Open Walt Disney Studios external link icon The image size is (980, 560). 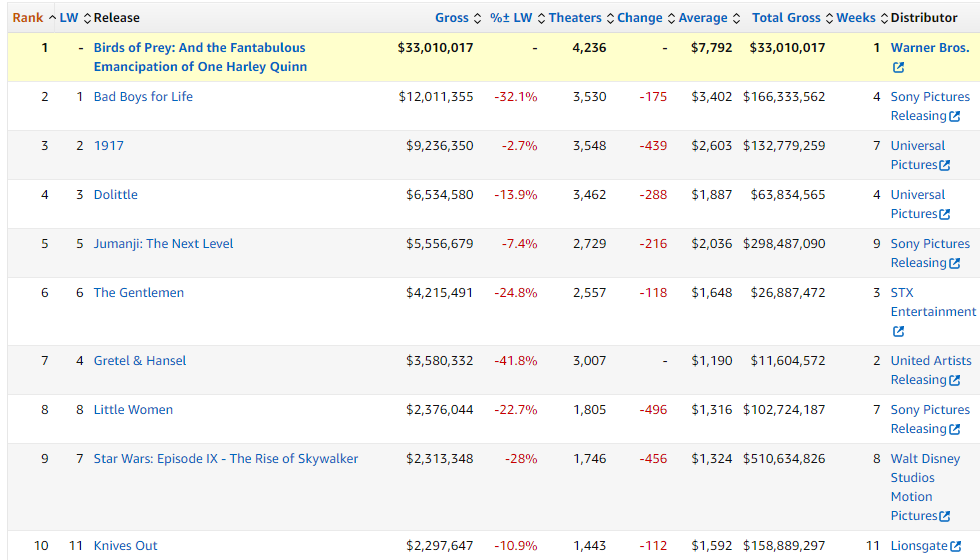coord(944,516)
